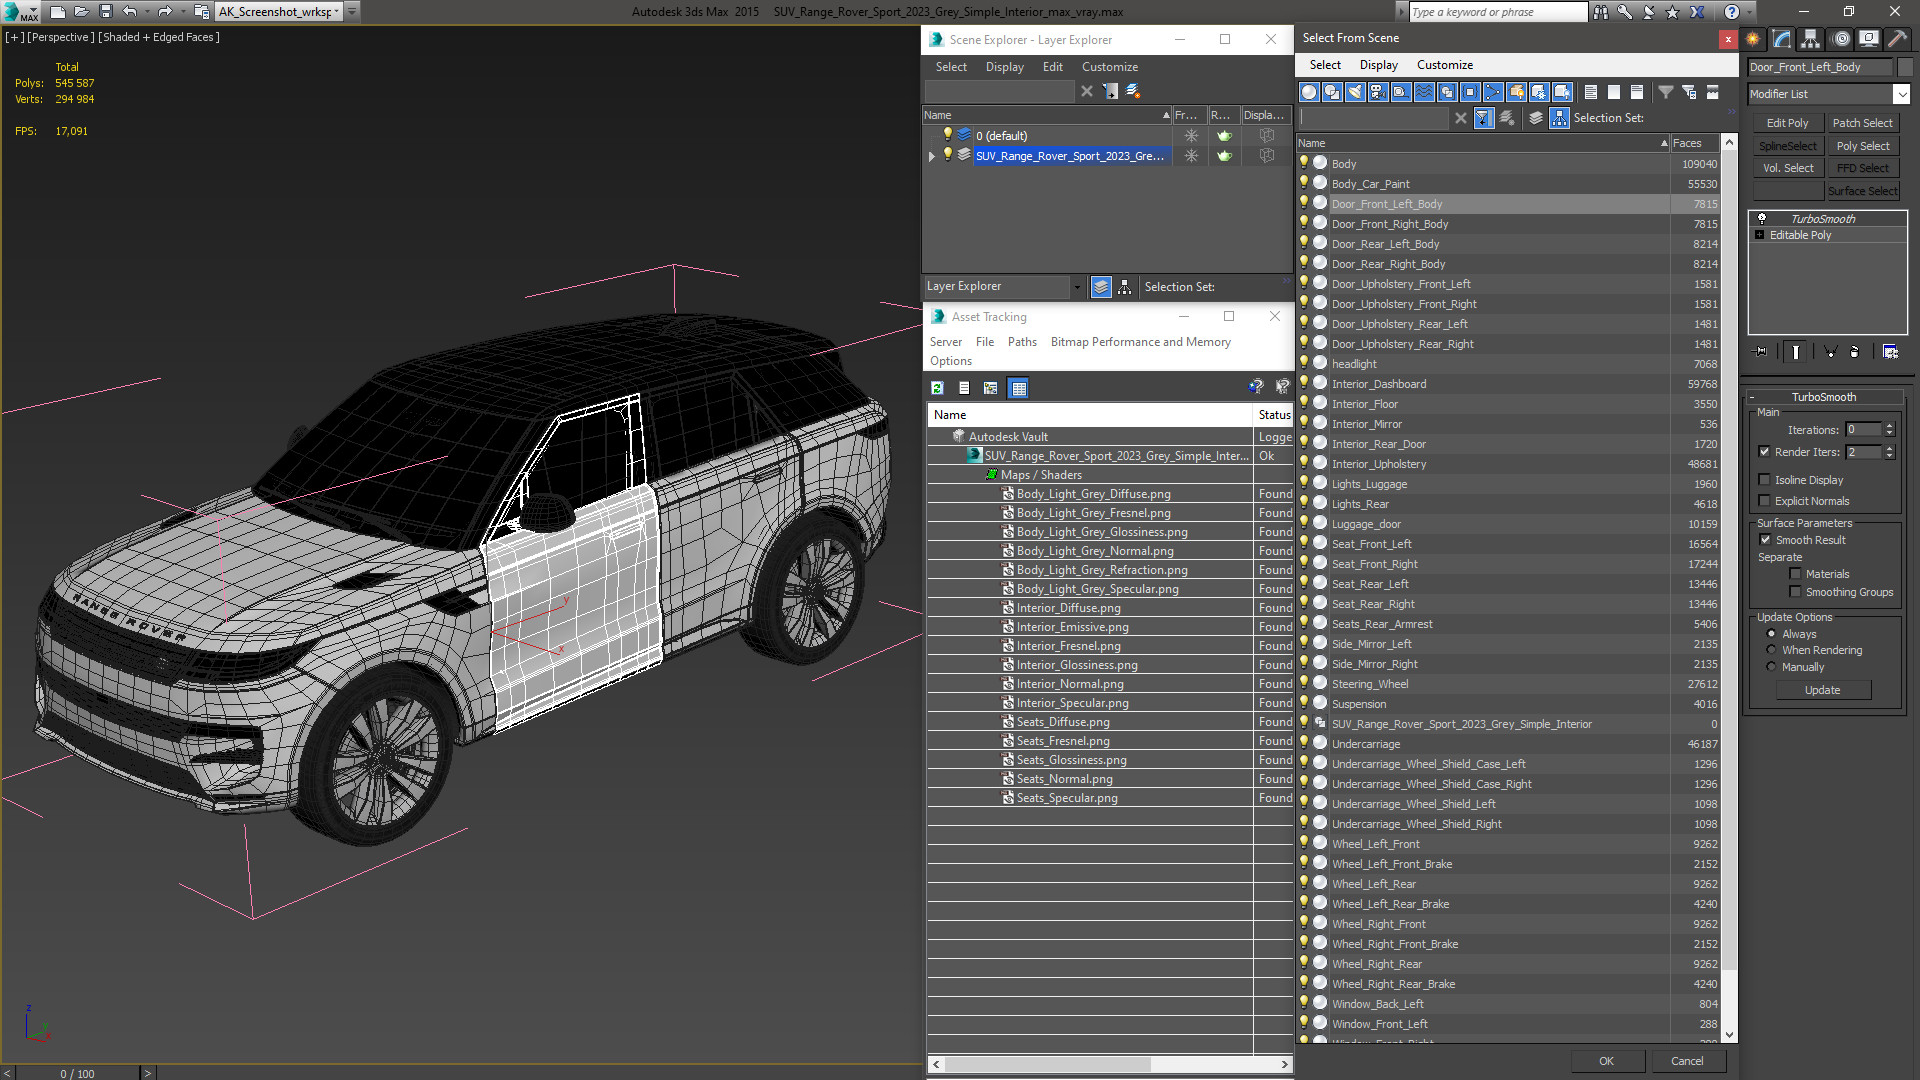Open Modifier List dropdown
The width and height of the screenshot is (1920, 1080).
[1901, 94]
